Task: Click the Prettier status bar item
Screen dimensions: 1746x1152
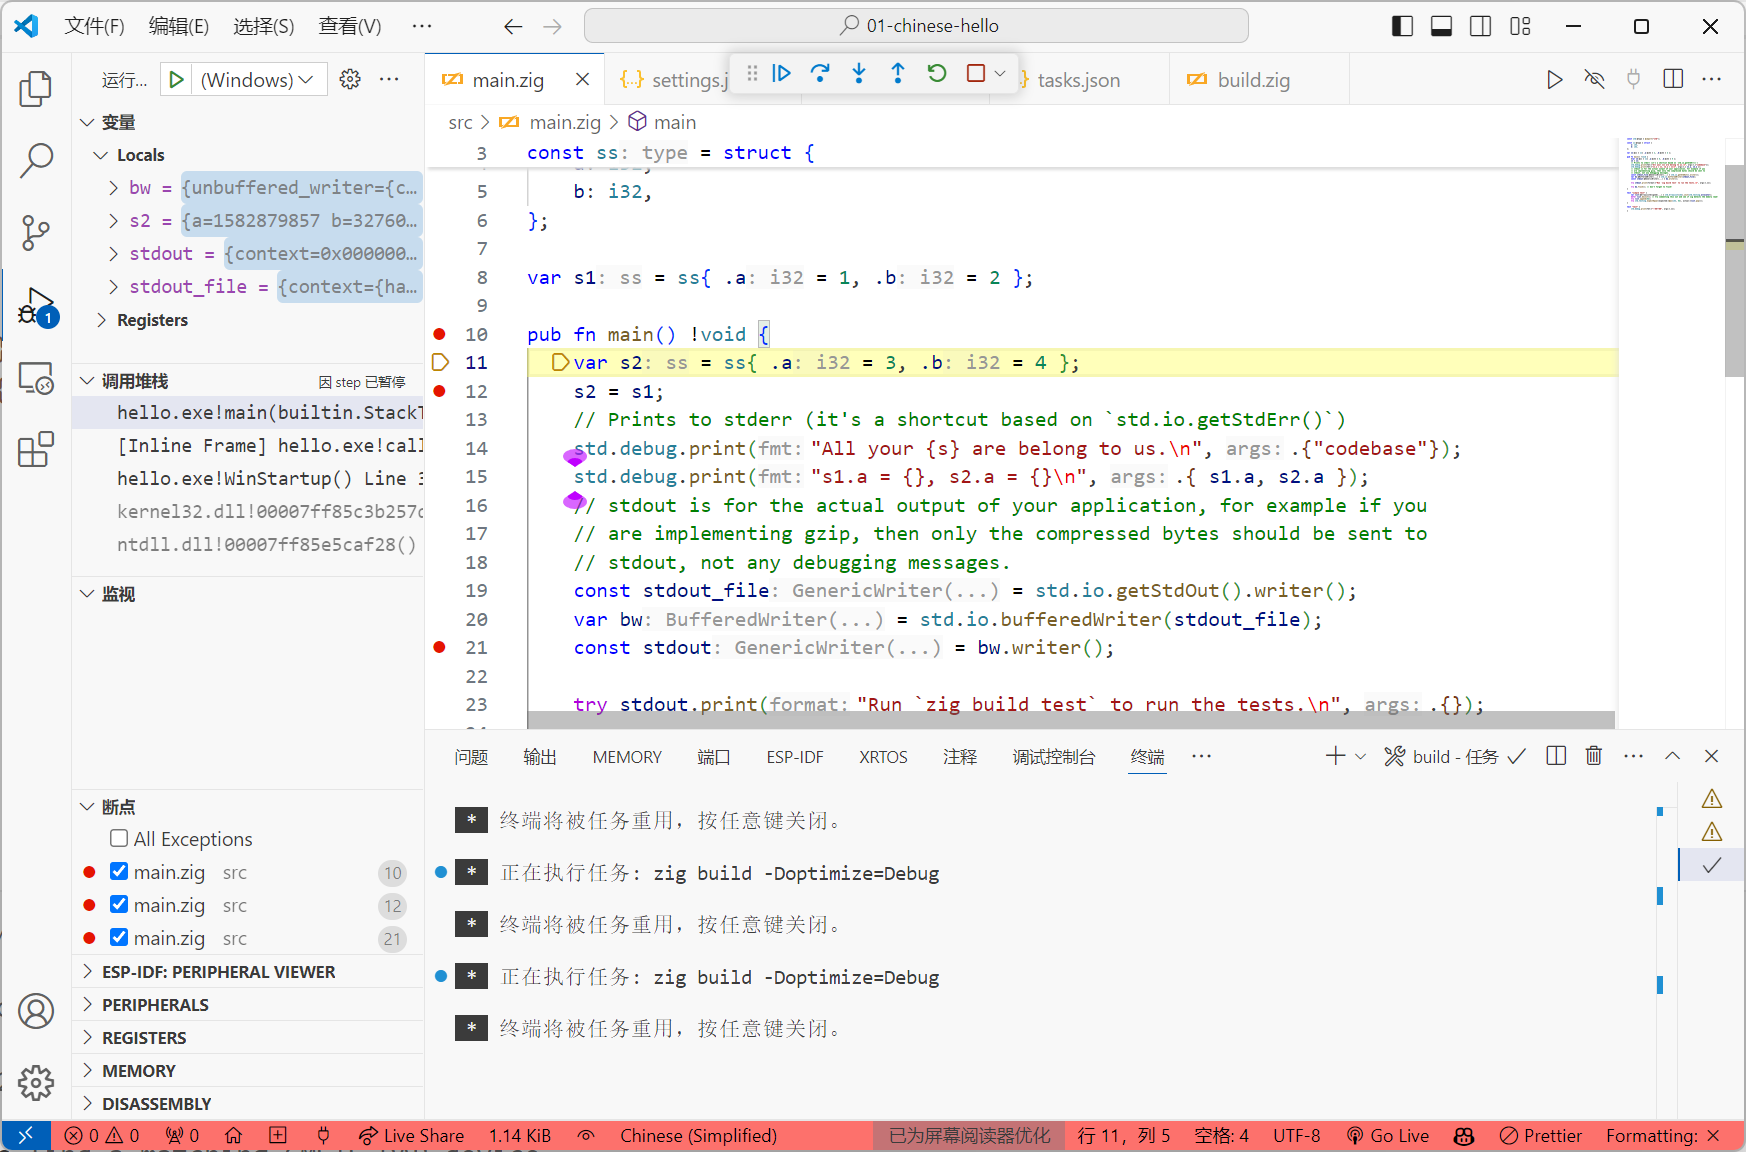Action: (x=1541, y=1135)
